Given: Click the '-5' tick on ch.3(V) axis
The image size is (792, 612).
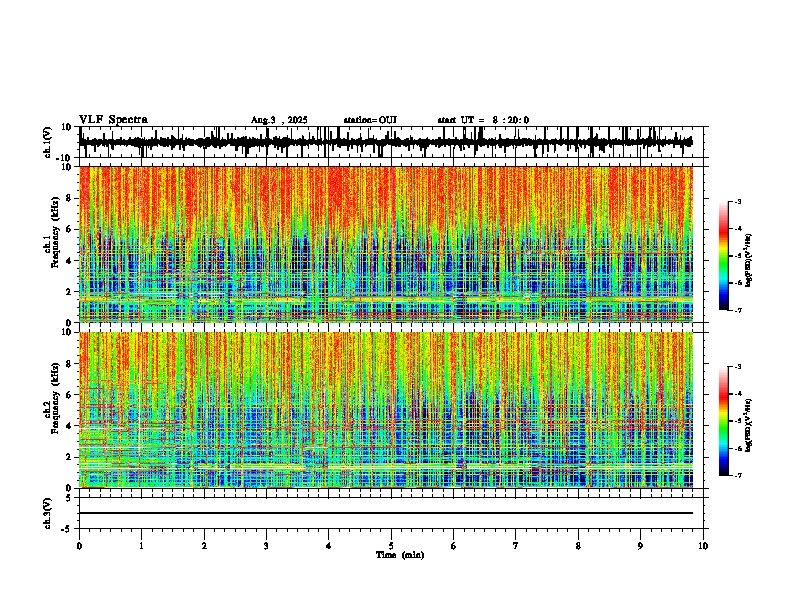Looking at the screenshot, I should coord(67,529).
